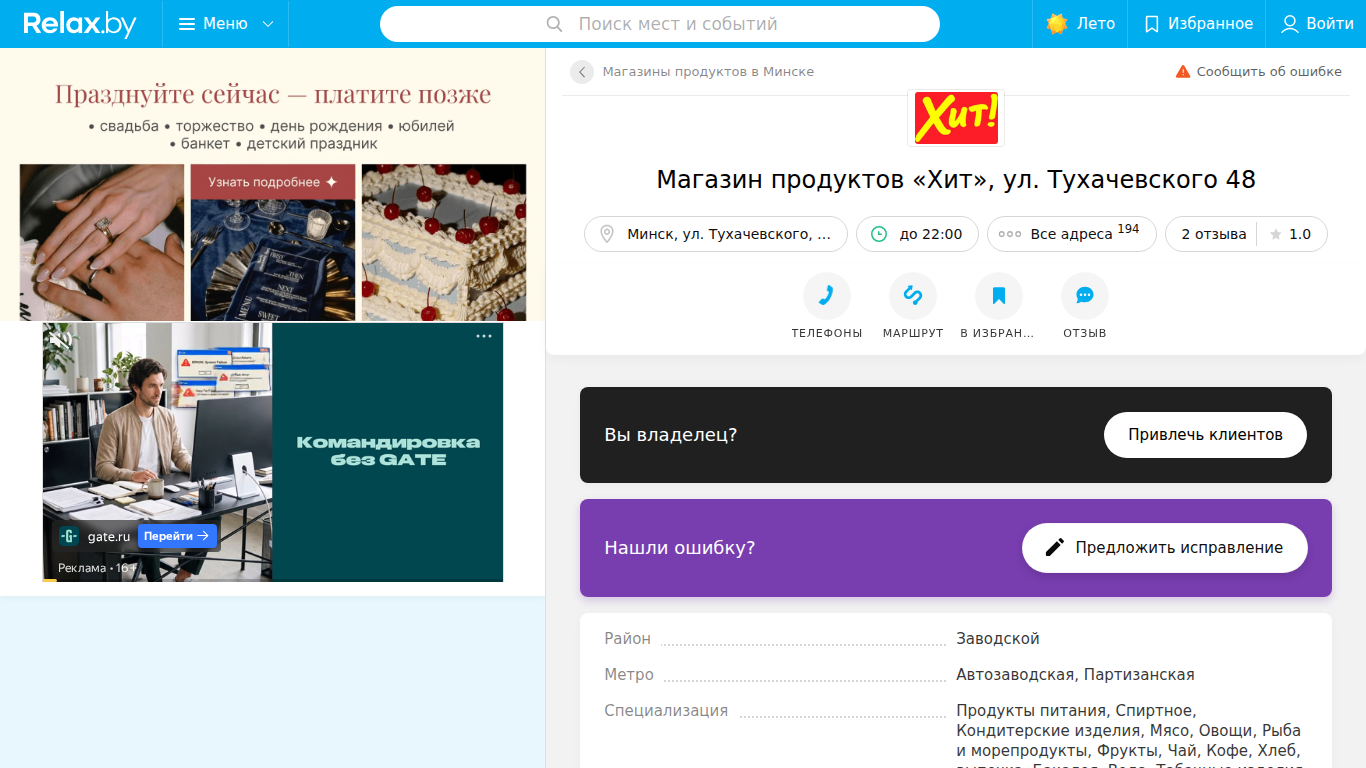Click the search magnifier icon
This screenshot has width=1366, height=768.
[555, 24]
